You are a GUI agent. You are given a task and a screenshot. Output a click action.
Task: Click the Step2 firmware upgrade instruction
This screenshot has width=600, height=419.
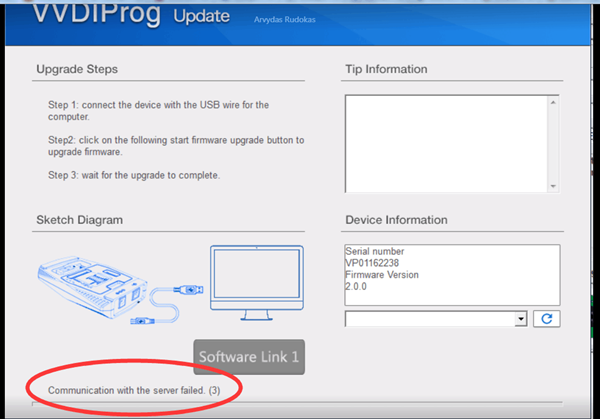click(x=176, y=146)
